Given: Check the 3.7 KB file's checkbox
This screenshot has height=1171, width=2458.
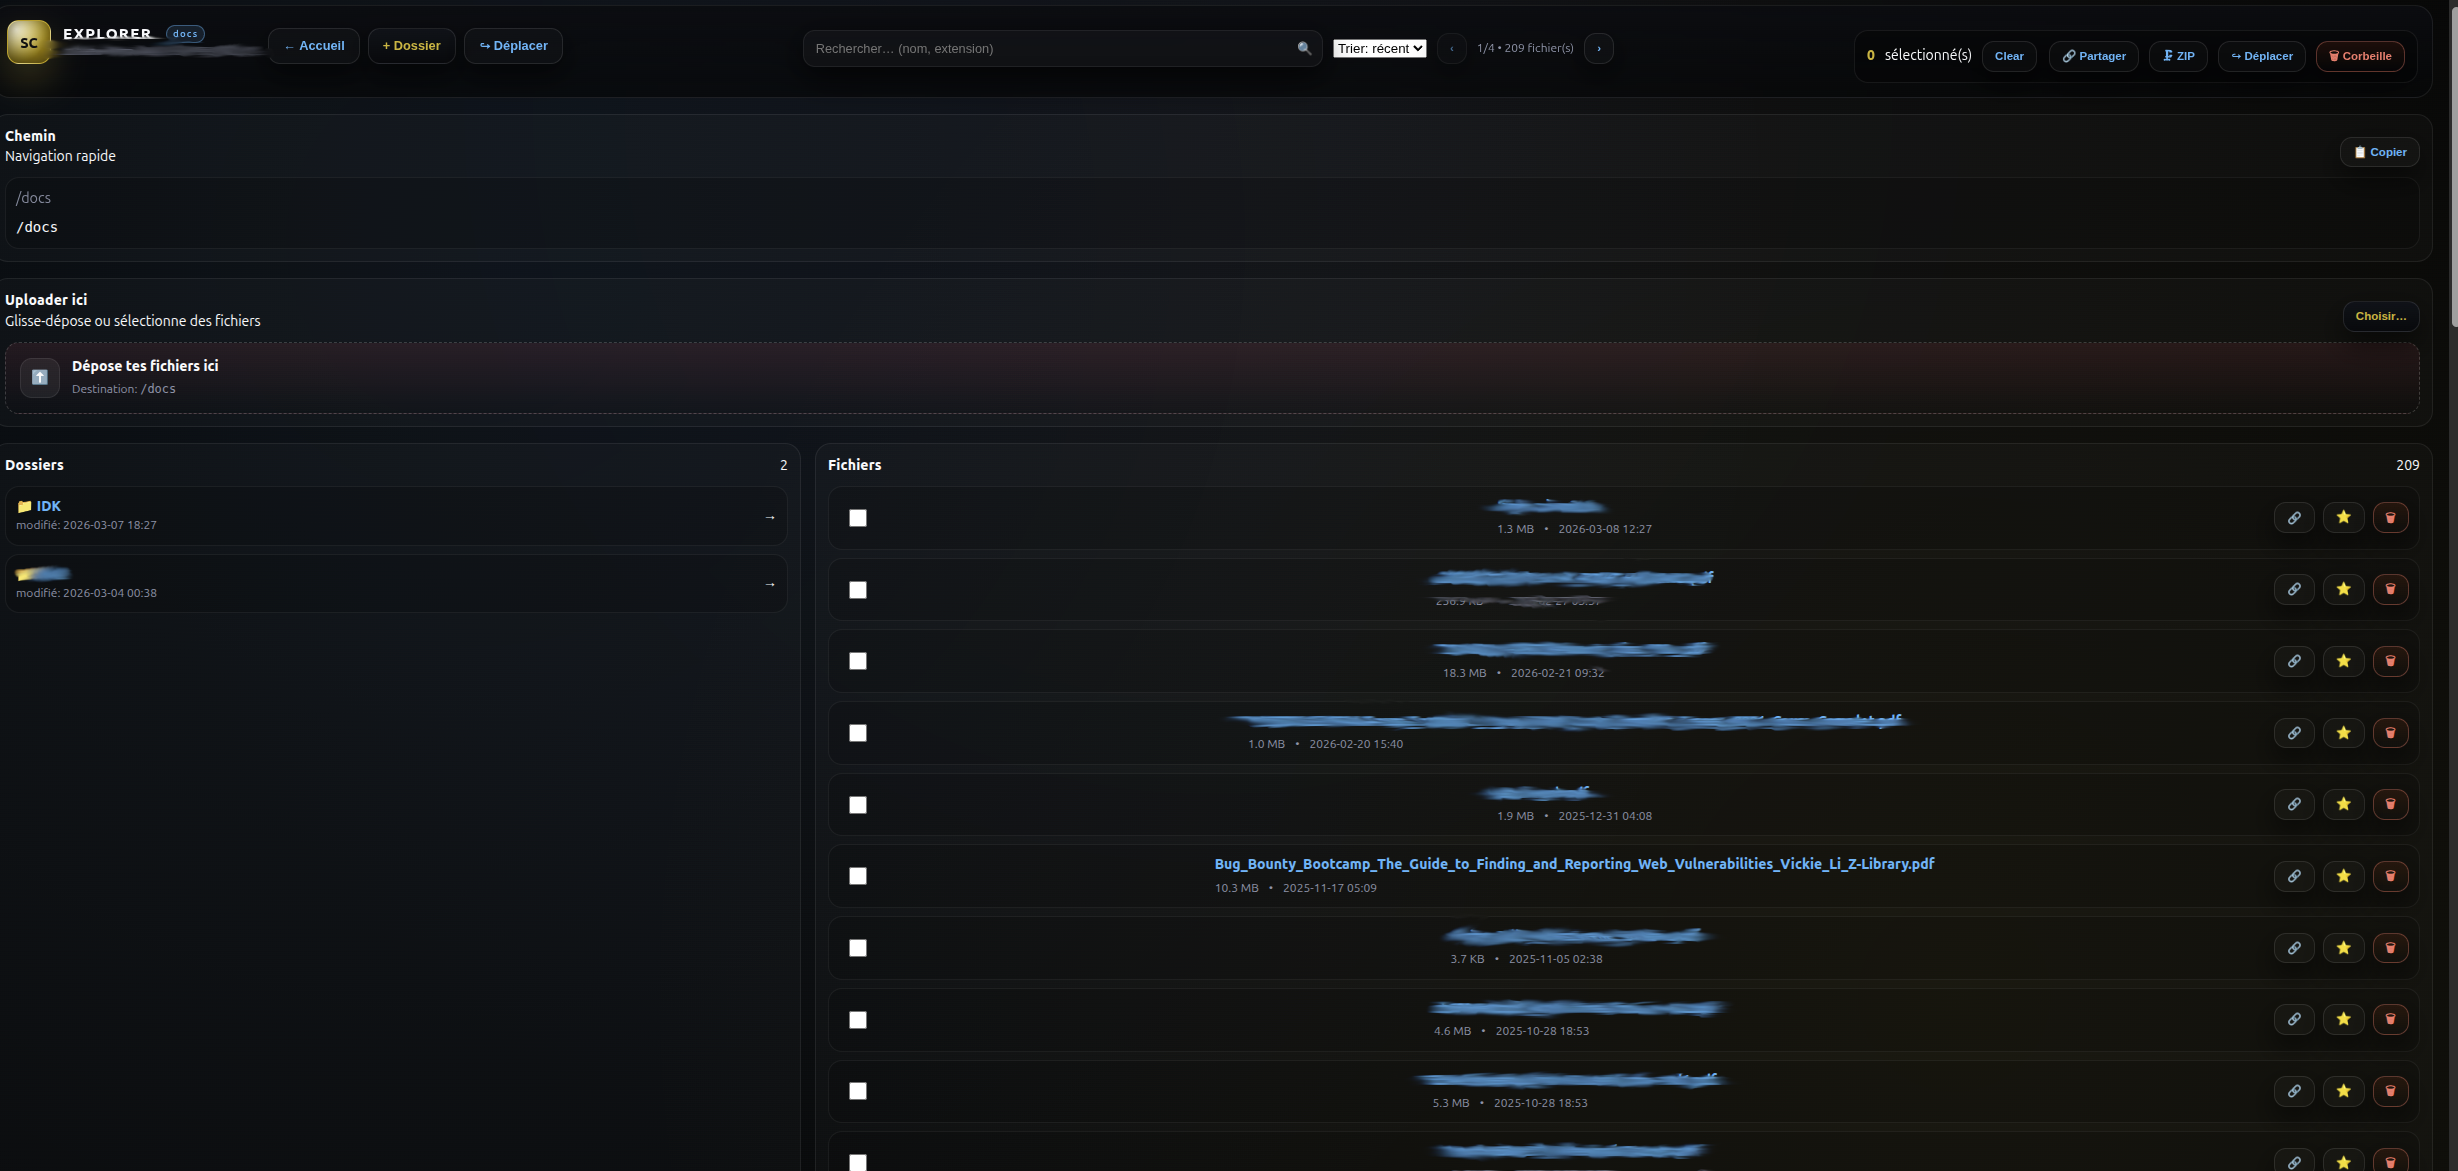Looking at the screenshot, I should [x=858, y=947].
